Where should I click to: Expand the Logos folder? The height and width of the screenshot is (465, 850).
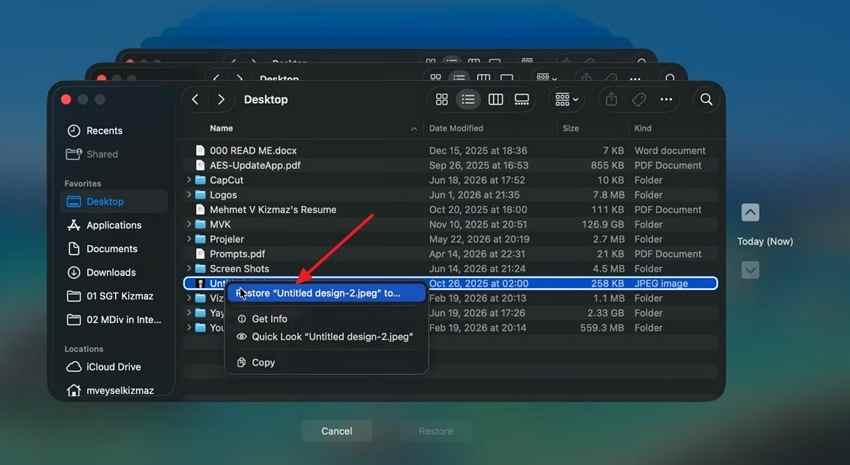click(x=189, y=195)
